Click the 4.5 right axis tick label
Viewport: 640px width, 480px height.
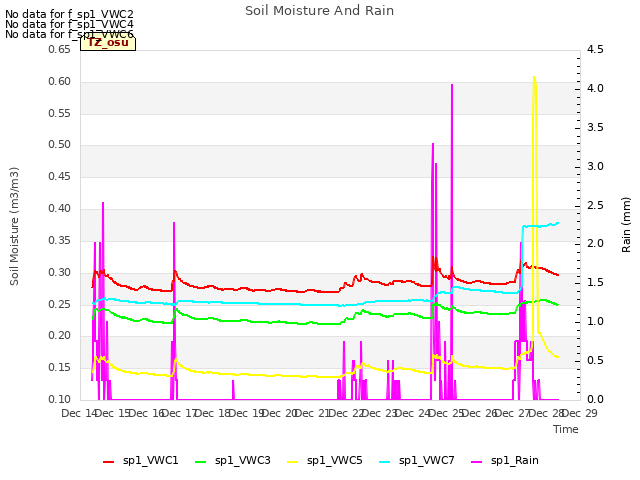595,50
